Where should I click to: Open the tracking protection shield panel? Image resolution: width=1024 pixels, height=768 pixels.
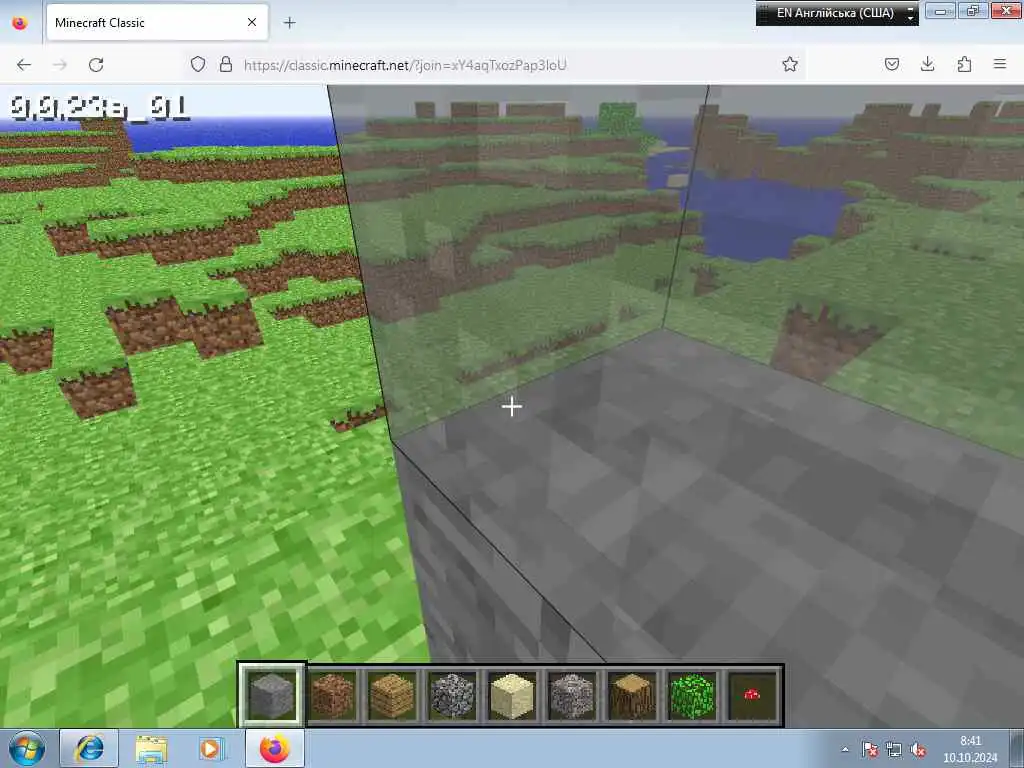tap(198, 64)
